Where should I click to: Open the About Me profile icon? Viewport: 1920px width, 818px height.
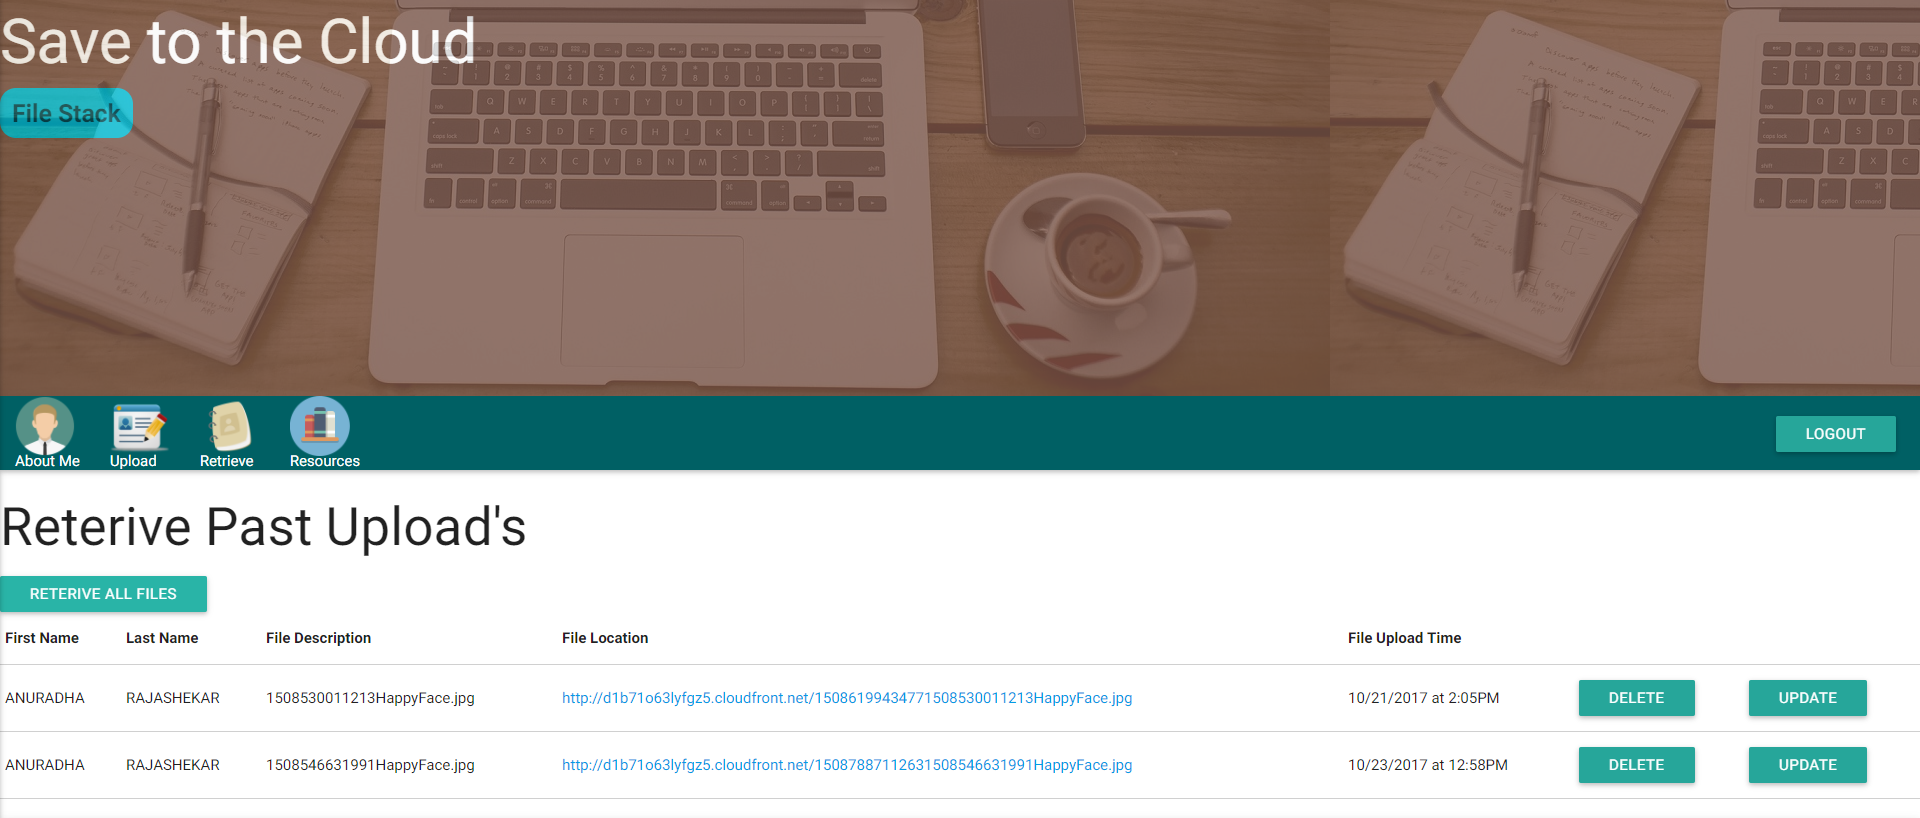[x=45, y=427]
